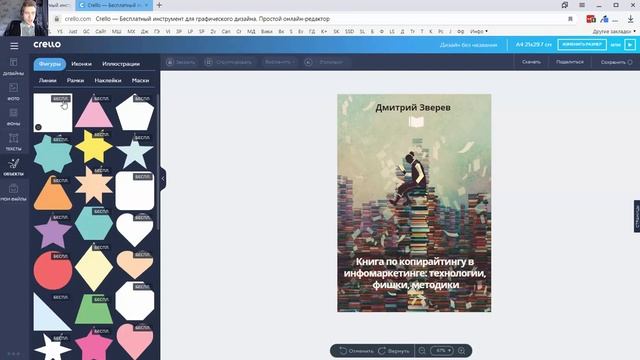
Task: Open the pages tab on right edge
Action: click(x=637, y=216)
